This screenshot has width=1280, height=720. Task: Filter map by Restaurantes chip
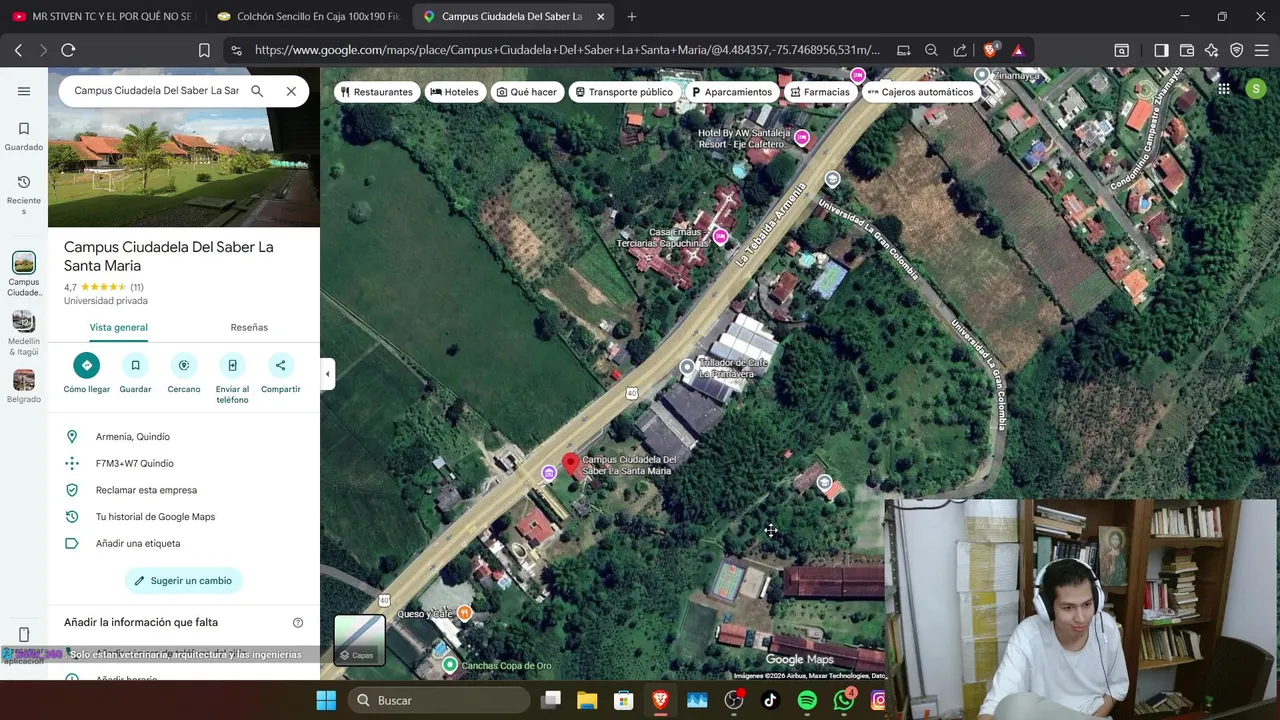click(376, 92)
